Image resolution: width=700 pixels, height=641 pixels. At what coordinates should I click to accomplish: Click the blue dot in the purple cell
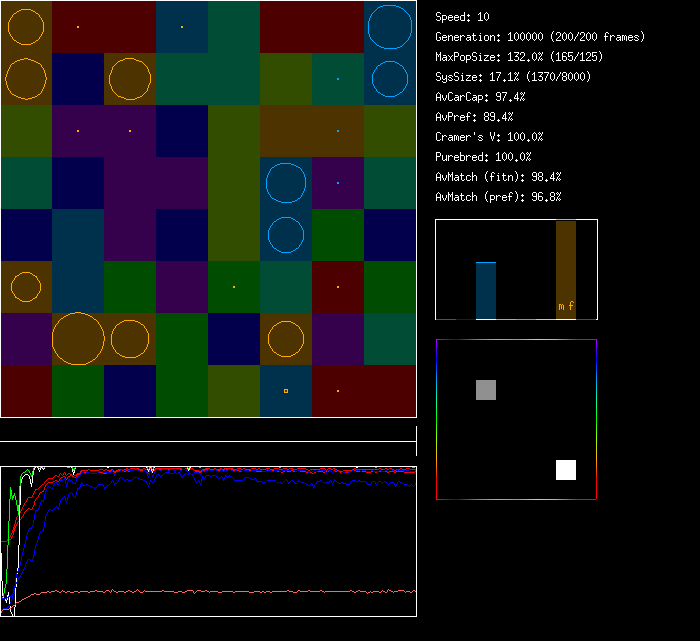tap(338, 183)
